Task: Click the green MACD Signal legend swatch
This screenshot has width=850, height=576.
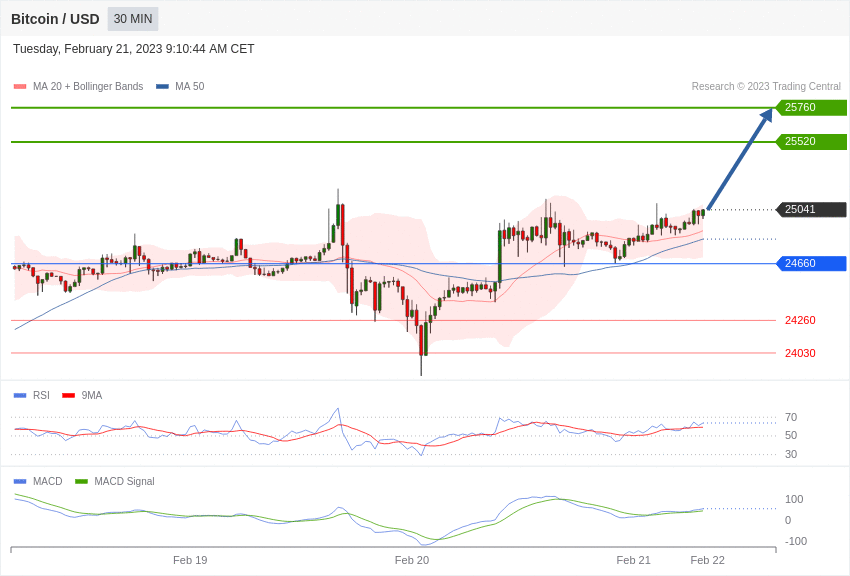Action: pos(81,481)
